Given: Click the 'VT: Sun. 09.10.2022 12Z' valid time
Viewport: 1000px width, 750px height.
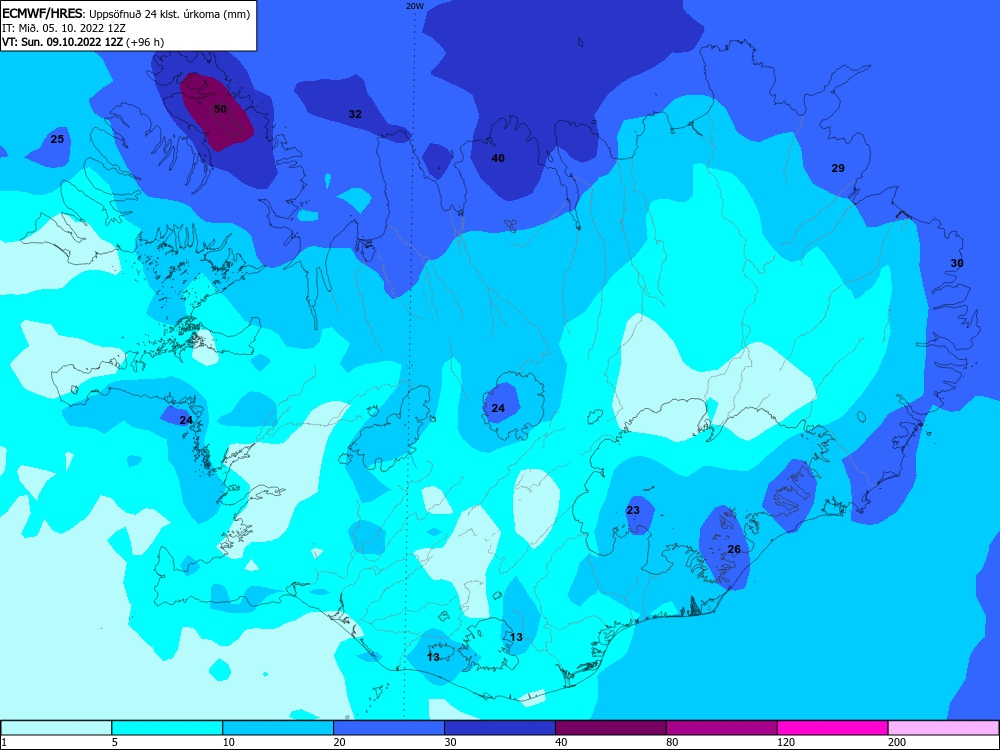Looking at the screenshot, I should click(x=63, y=42).
